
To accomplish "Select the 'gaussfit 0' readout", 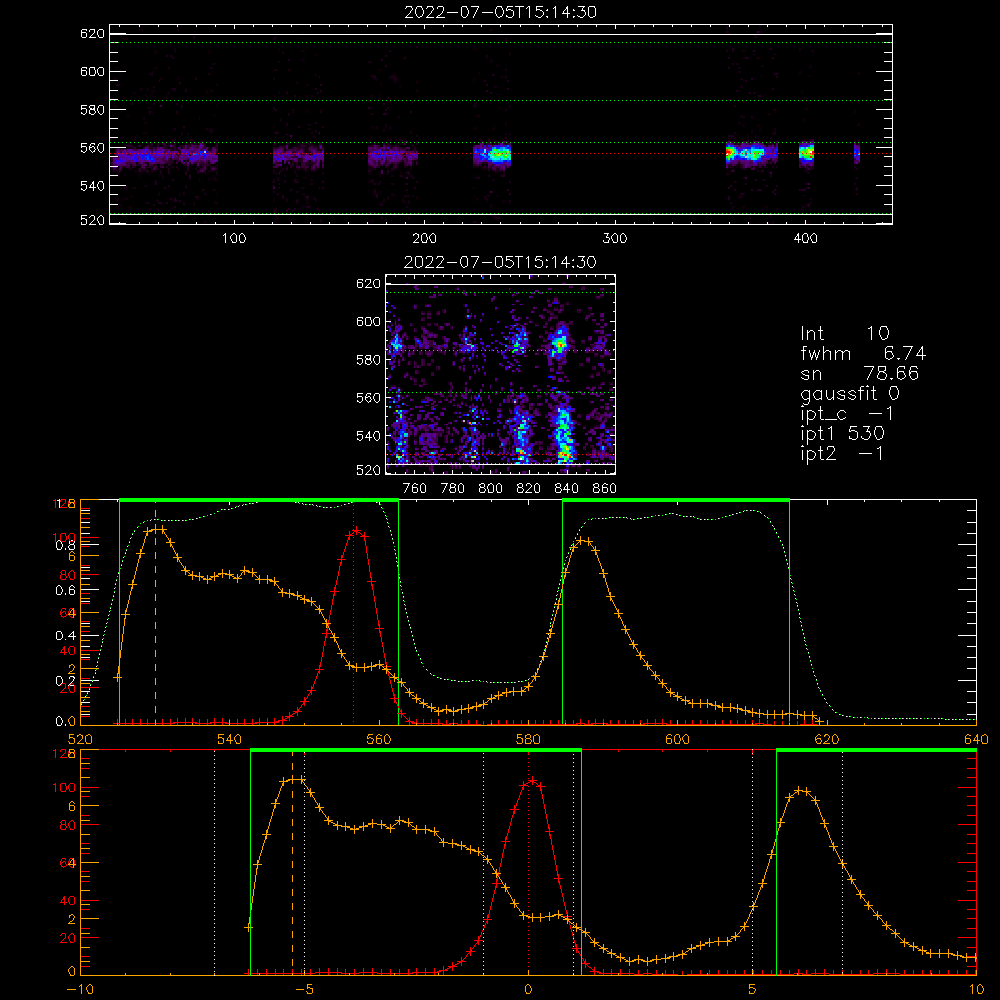I will coord(849,394).
